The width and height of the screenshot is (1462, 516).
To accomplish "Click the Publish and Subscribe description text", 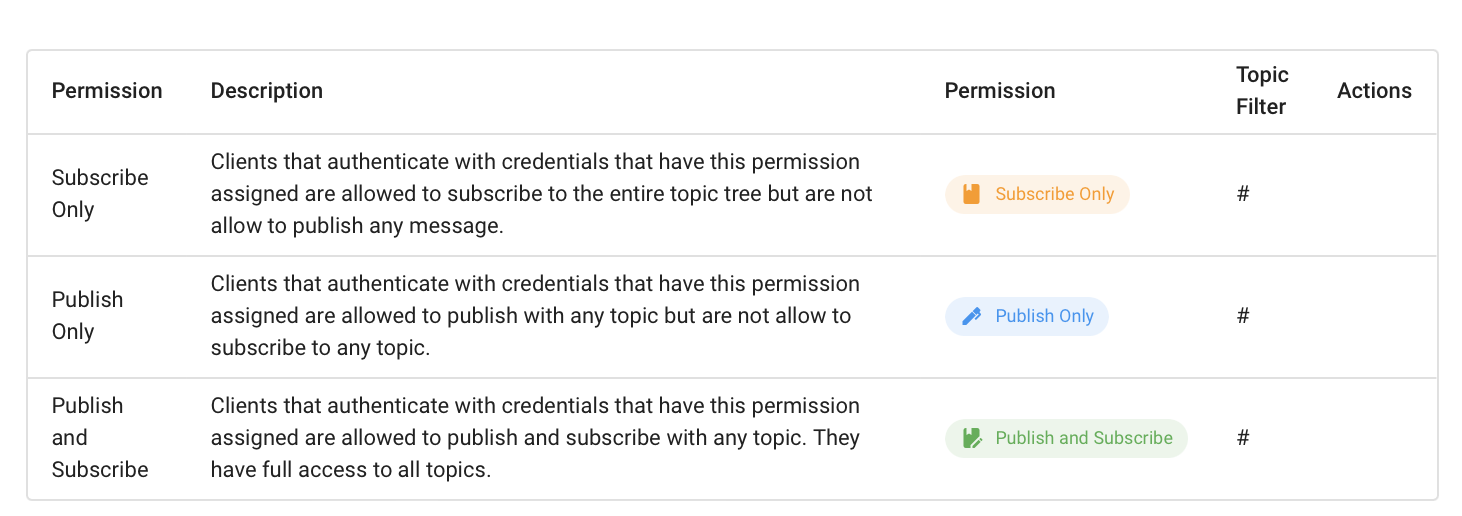I will 536,438.
